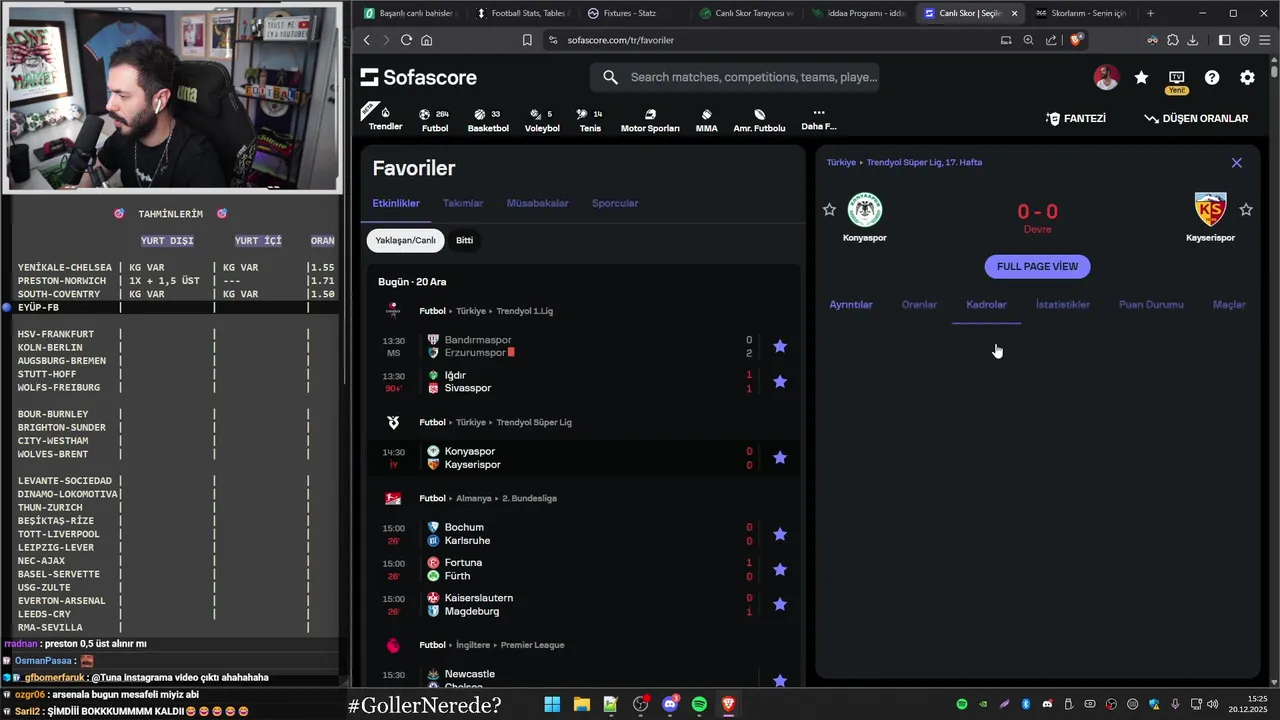
Task: Open the MMA sports category
Action: [706, 120]
